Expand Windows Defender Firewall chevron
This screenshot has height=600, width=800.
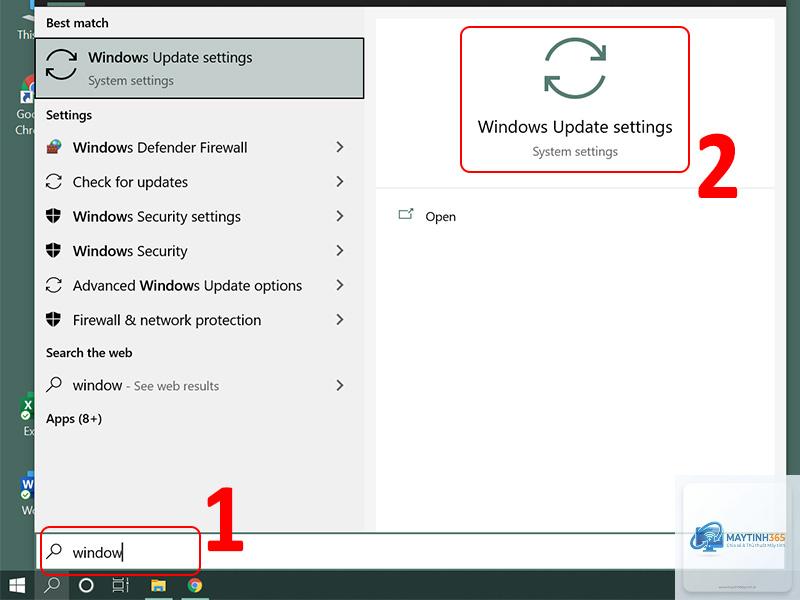pos(340,147)
